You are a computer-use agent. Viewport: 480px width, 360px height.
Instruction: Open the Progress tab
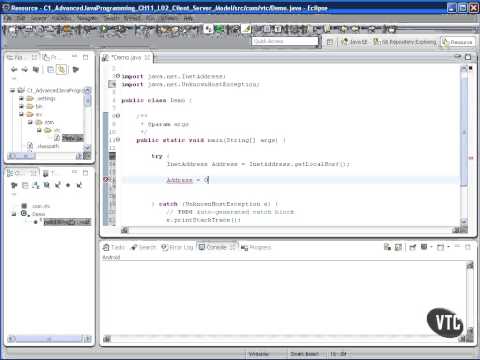256,247
